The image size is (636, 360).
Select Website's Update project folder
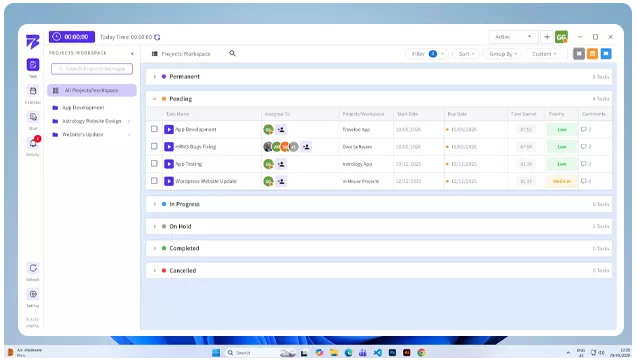coord(77,135)
